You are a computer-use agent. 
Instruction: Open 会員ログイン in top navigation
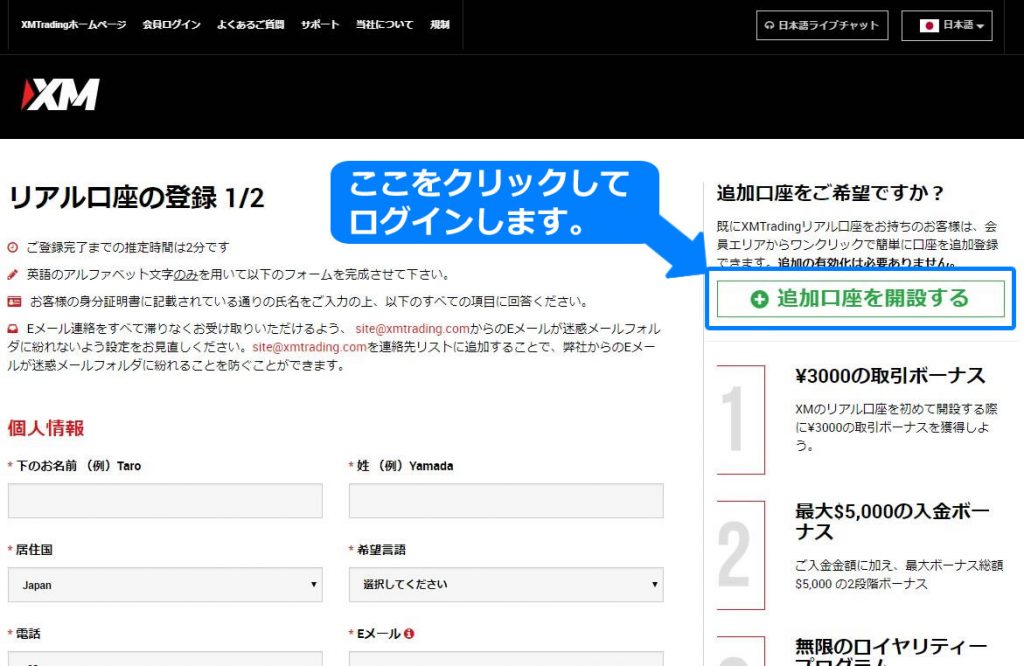[x=172, y=25]
